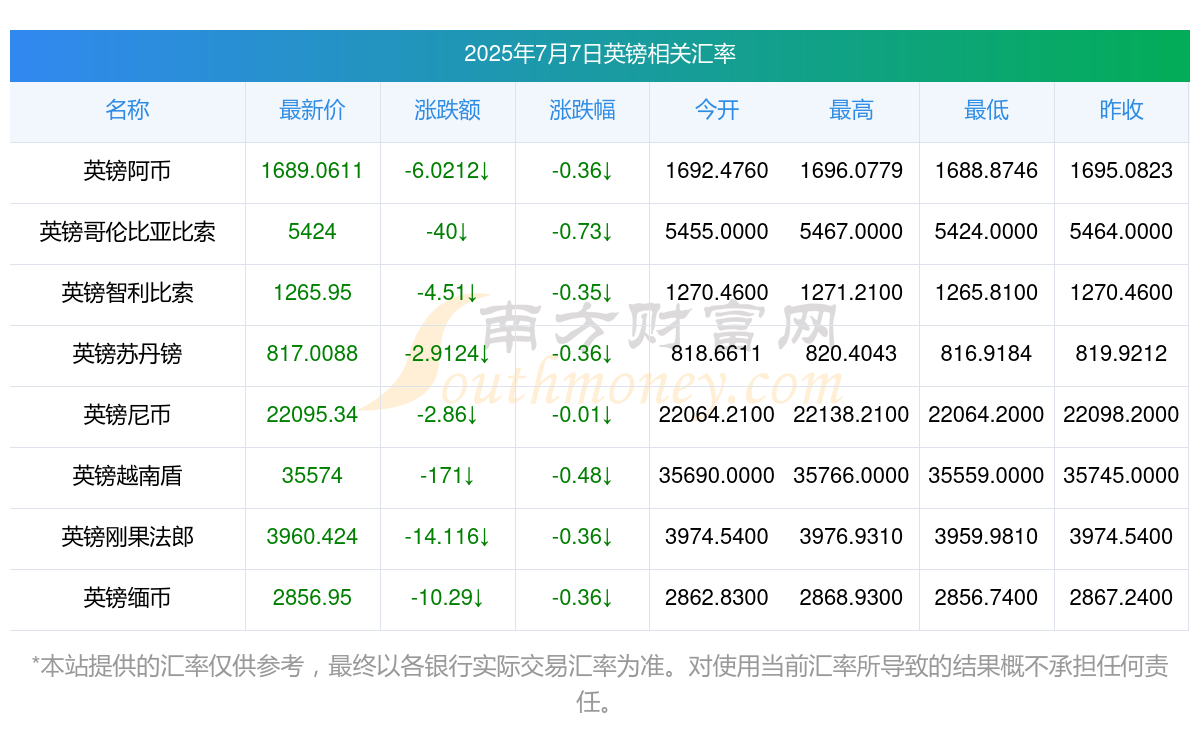Image resolution: width=1200 pixels, height=733 pixels.
Task: Click high value 35766.0000
Action: pos(852,476)
